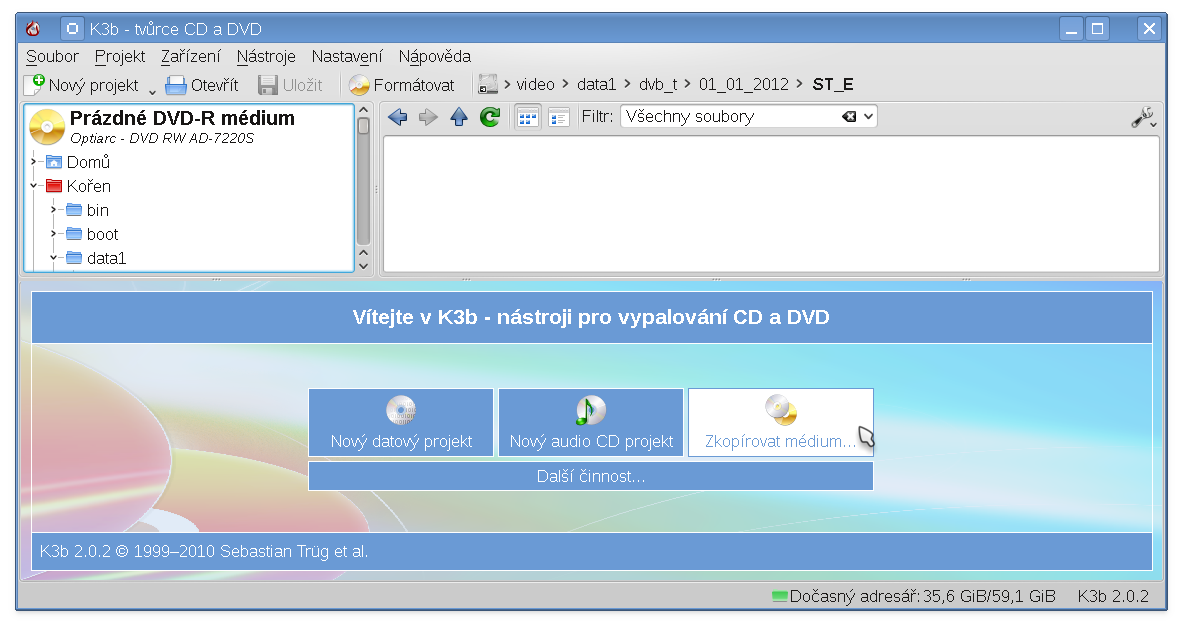Expand the bin folder node

click(x=54, y=210)
